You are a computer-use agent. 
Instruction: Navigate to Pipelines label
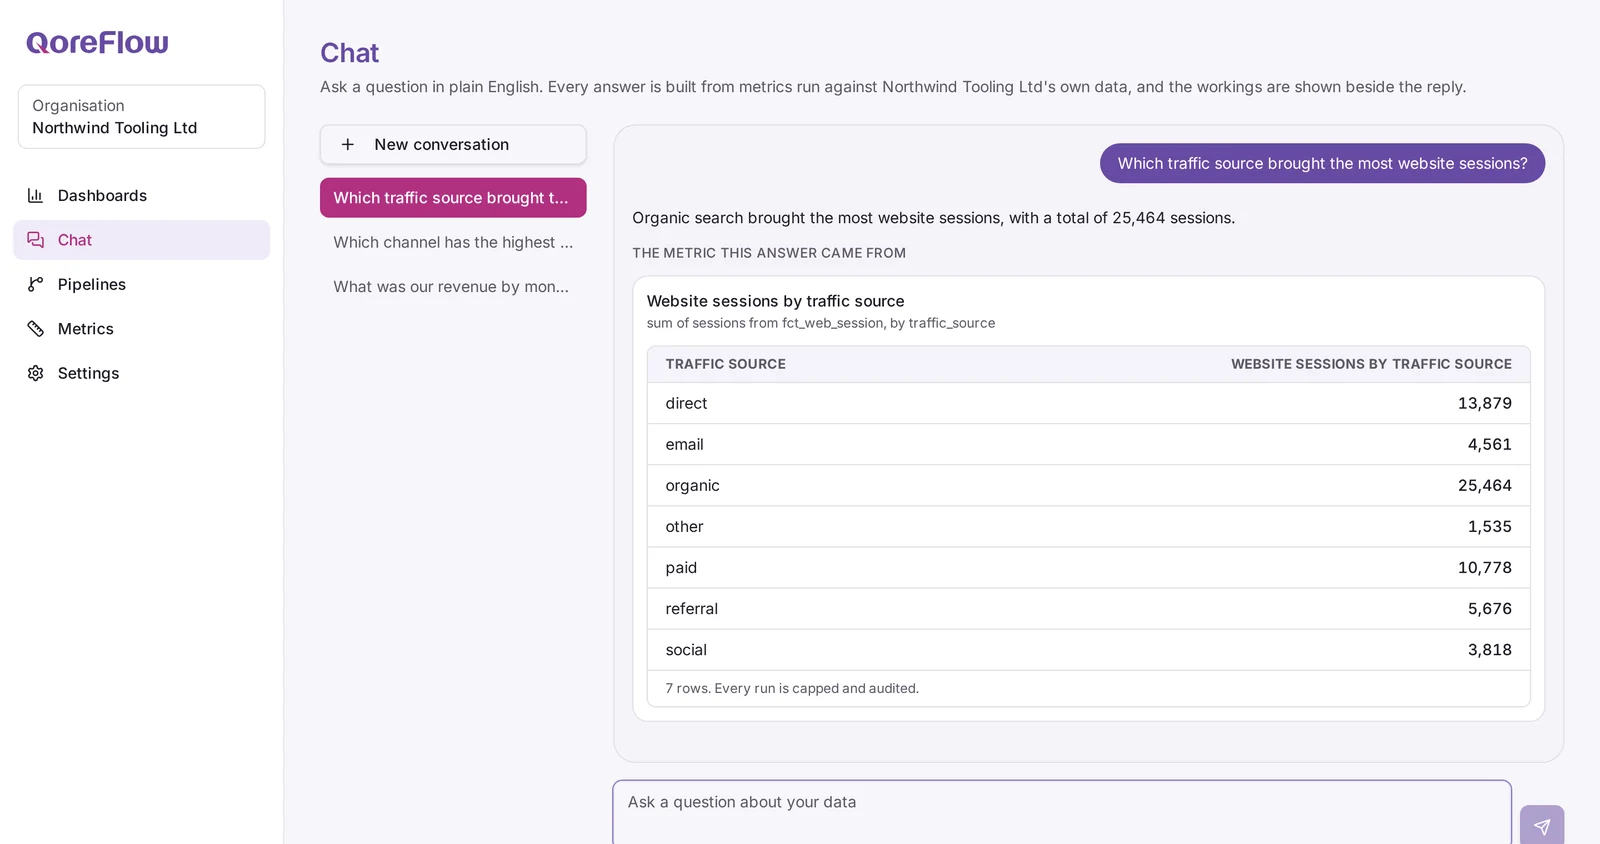[92, 284]
